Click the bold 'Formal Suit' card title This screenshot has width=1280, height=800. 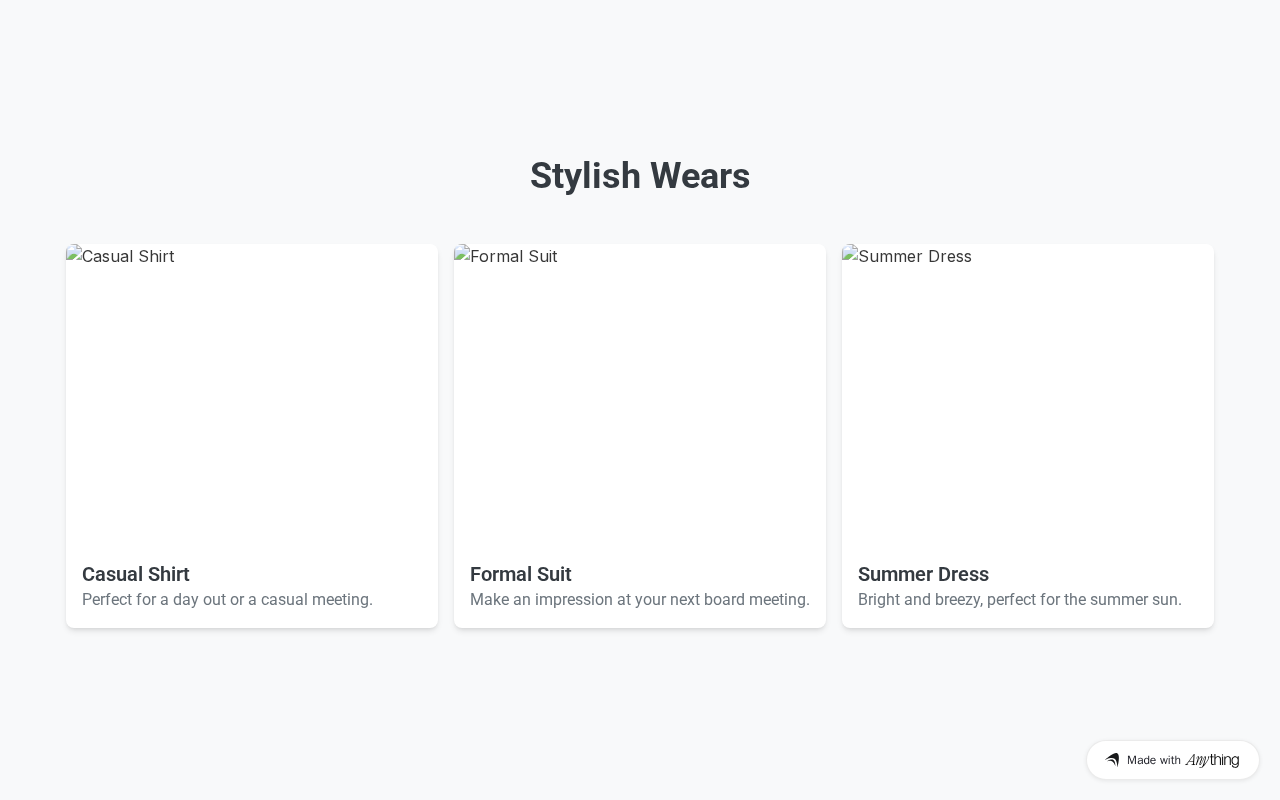[521, 574]
